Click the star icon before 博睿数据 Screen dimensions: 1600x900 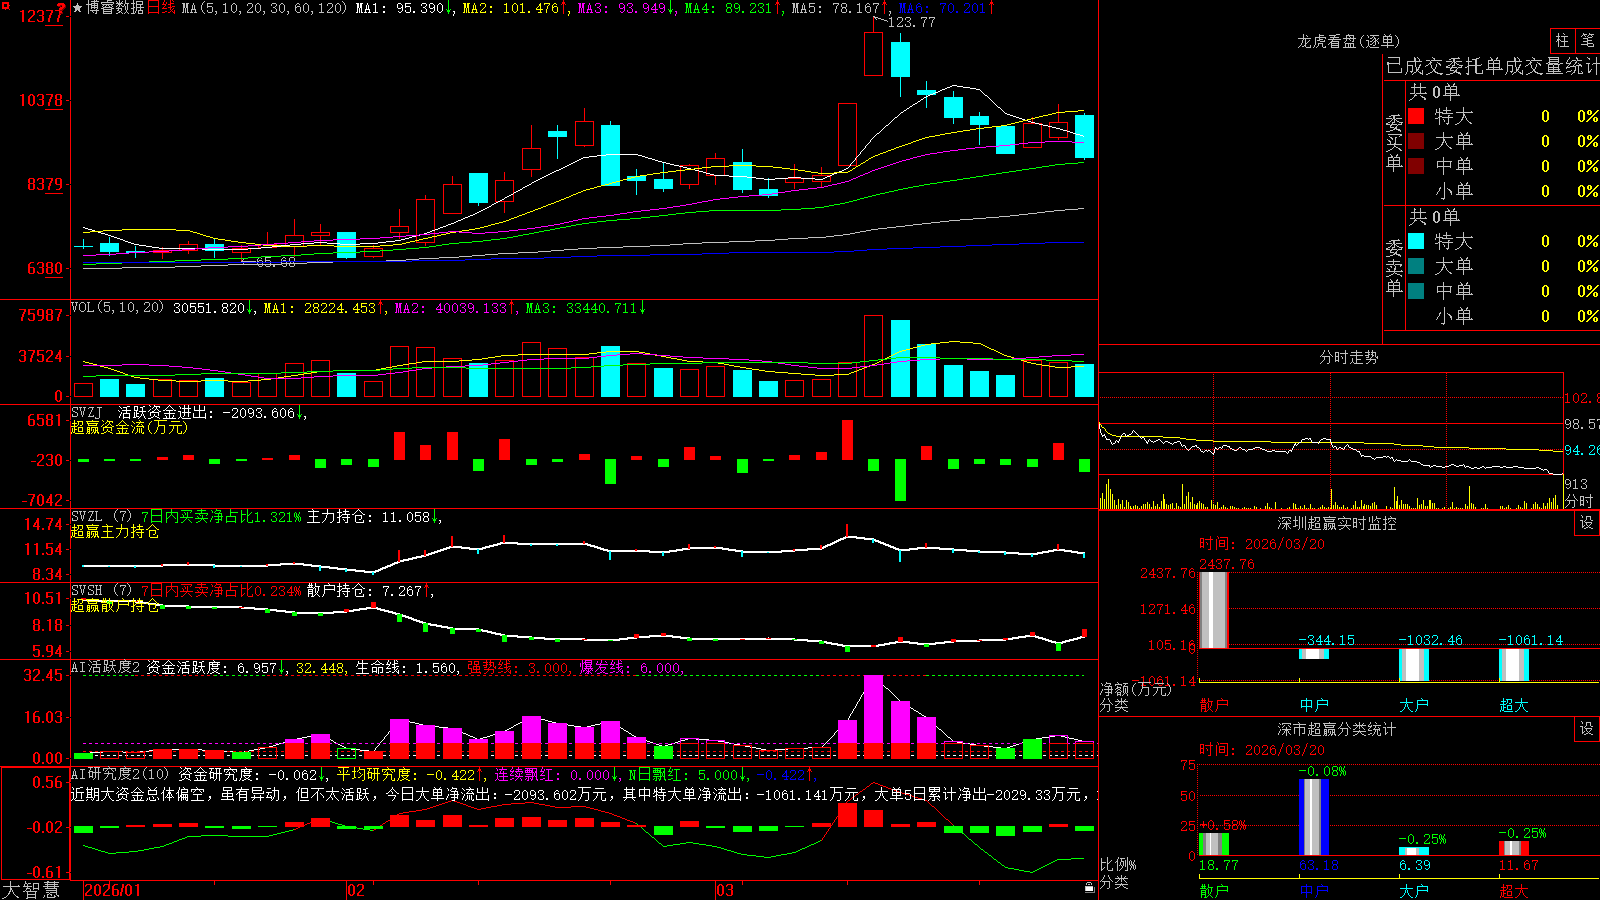tap(77, 8)
